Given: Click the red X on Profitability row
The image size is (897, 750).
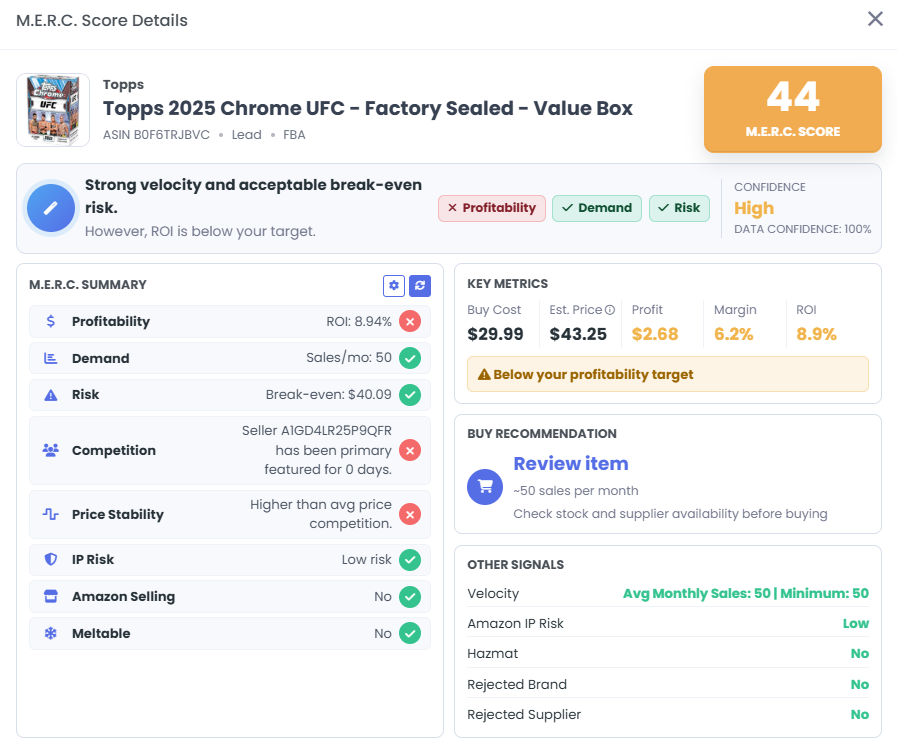Looking at the screenshot, I should click(x=410, y=322).
